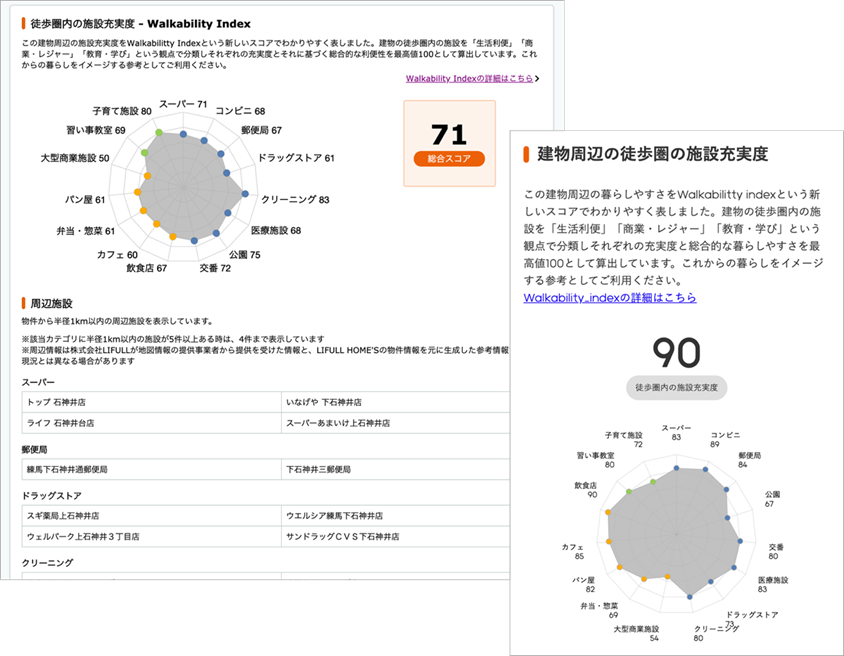This screenshot has height=656, width=844.
Task: Click the 90 score number
Action: point(676,353)
